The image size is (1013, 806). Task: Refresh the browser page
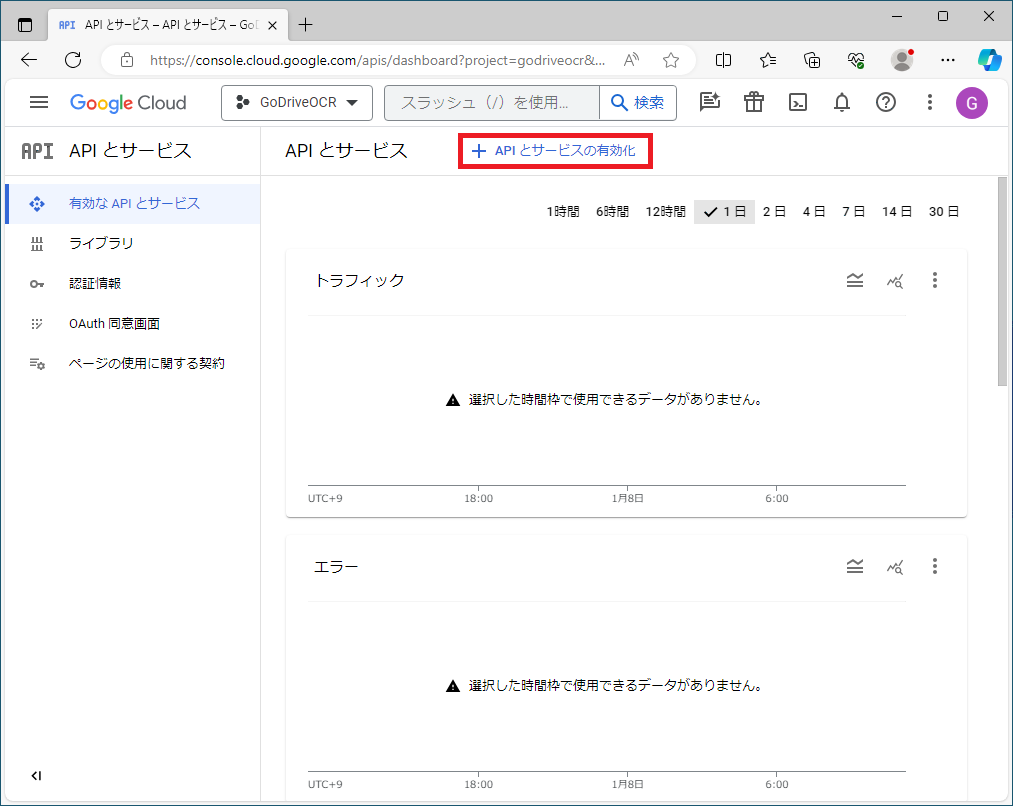pos(73,60)
